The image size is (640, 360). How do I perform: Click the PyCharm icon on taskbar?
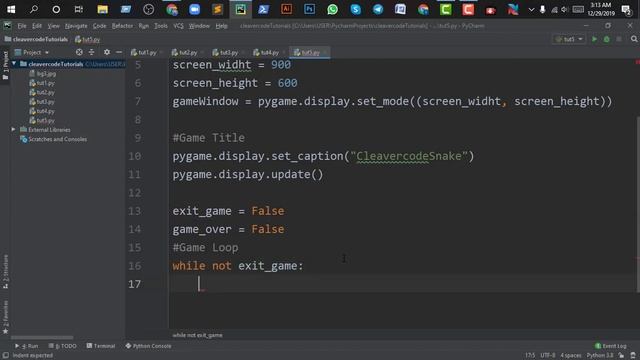(240, 9)
